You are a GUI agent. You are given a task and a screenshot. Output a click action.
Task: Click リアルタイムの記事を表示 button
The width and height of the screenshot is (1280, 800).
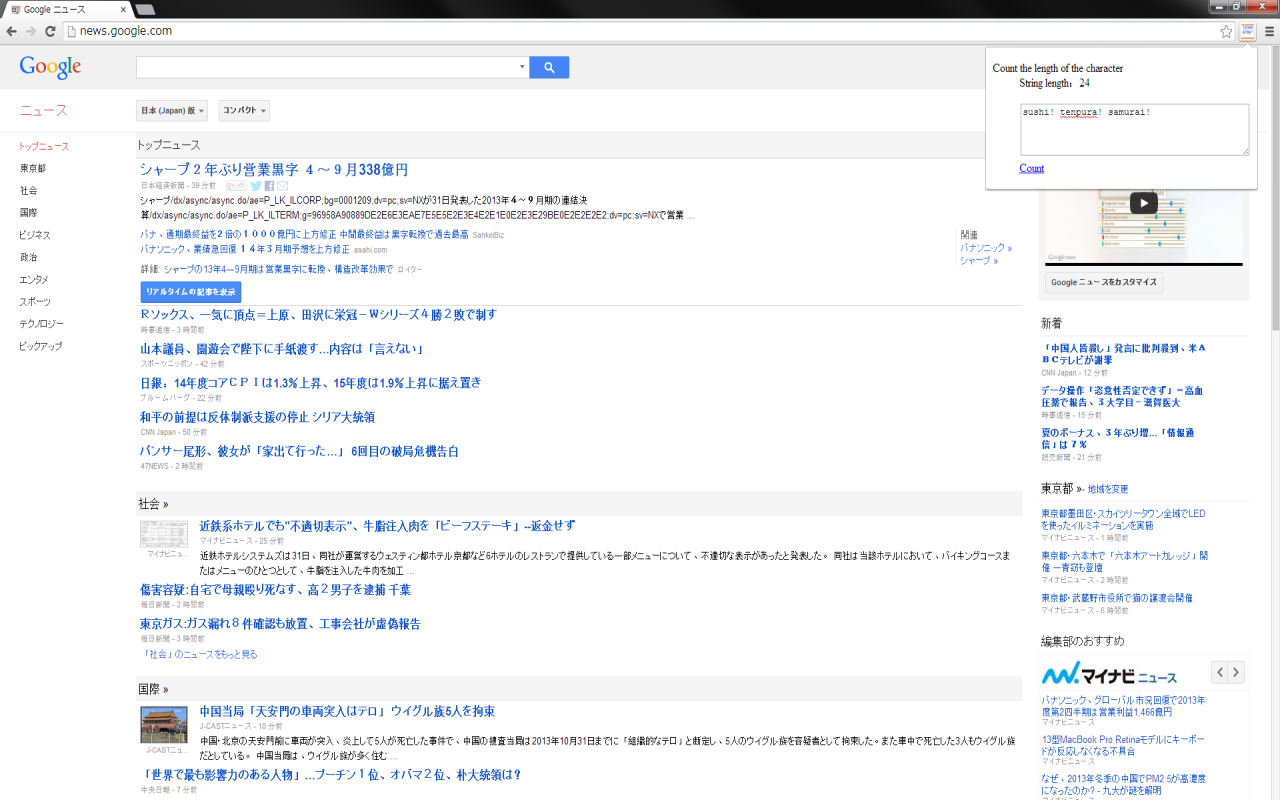click(191, 292)
